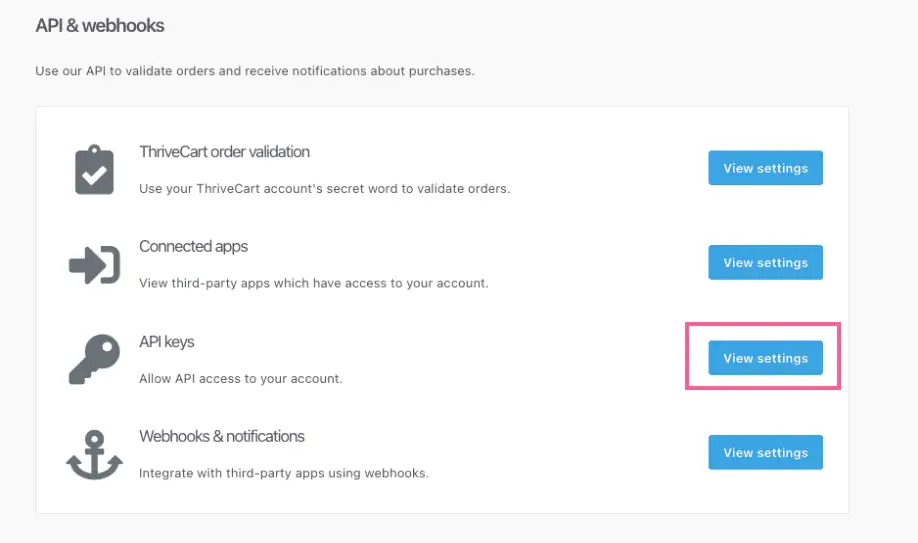Image resolution: width=918 pixels, height=543 pixels.
Task: Click the key icon for API keys
Action: [x=94, y=359]
